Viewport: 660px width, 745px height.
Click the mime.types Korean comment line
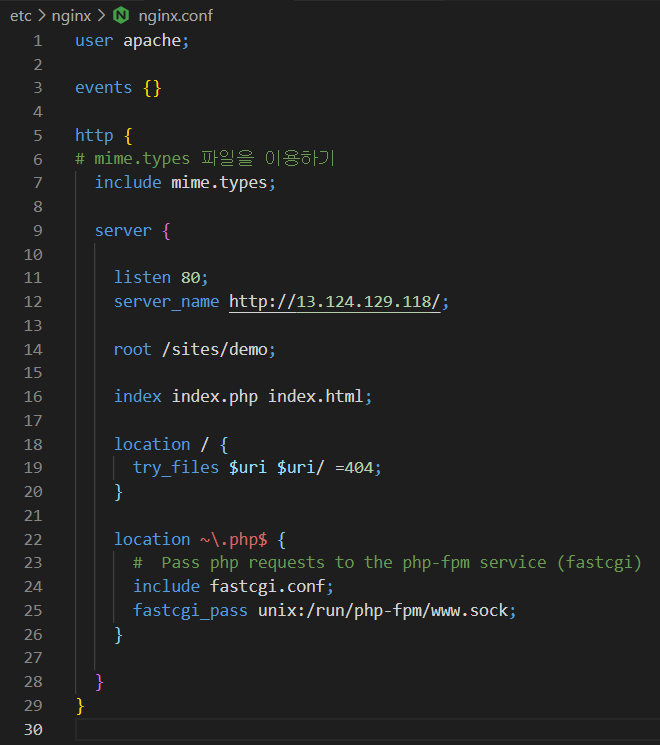click(x=205, y=159)
